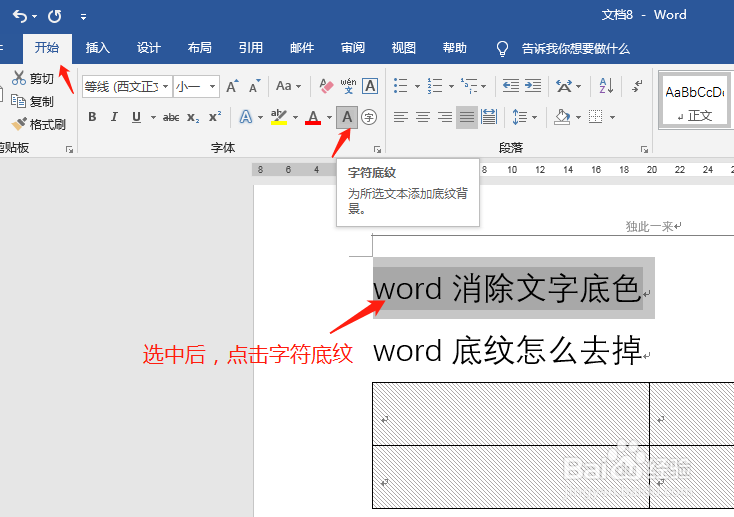
Task: Align text right
Action: pos(445,117)
